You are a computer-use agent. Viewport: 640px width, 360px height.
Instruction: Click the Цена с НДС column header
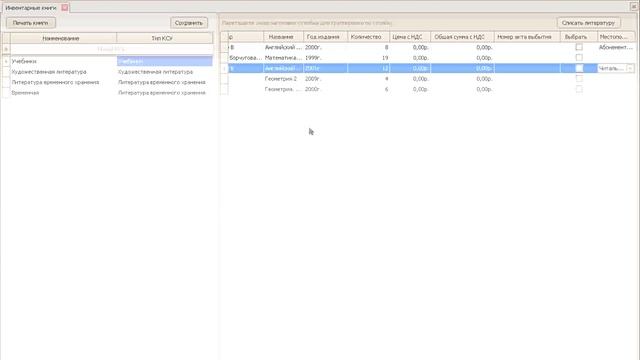410,37
